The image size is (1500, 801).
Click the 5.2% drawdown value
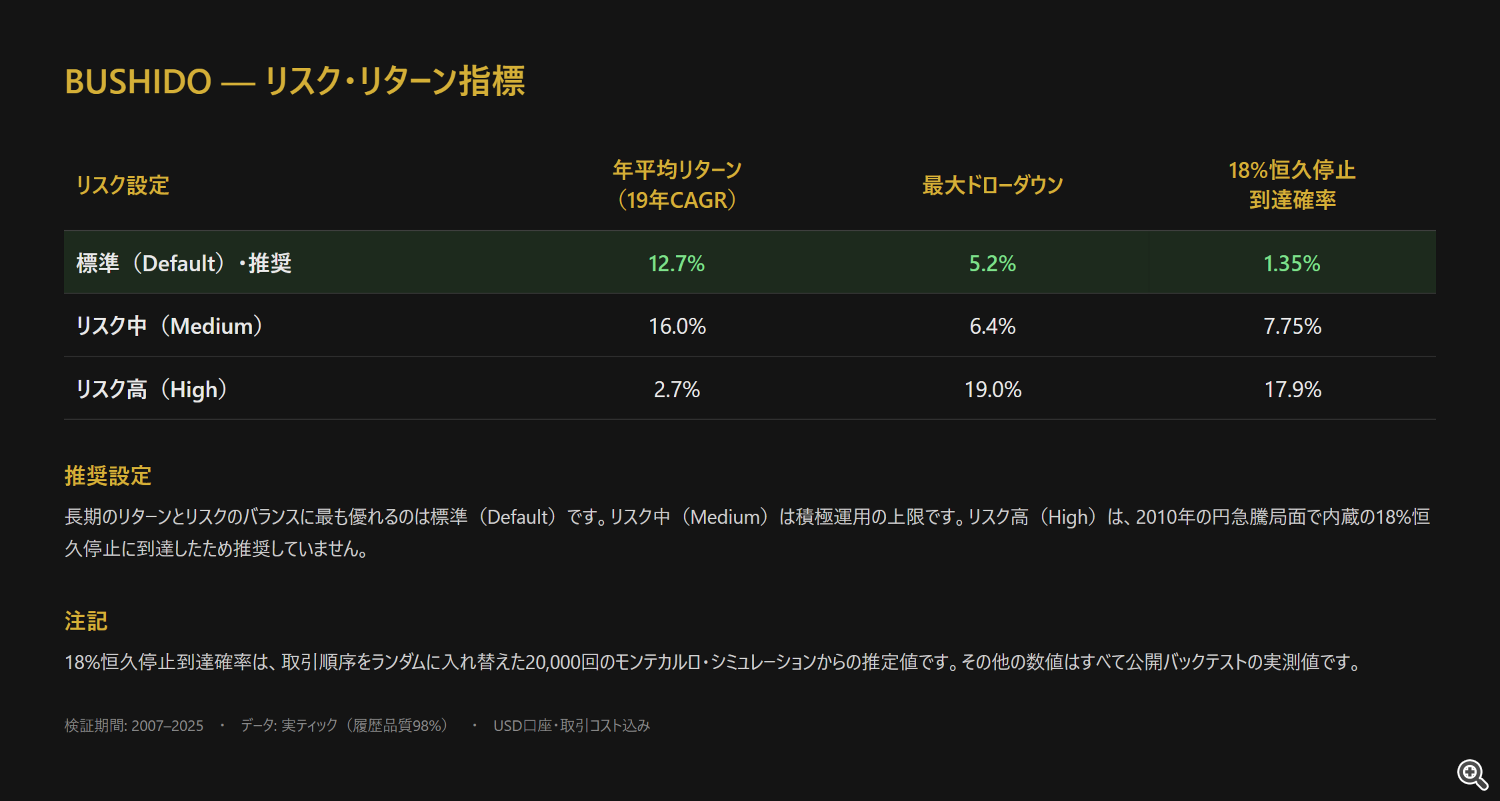tap(992, 264)
